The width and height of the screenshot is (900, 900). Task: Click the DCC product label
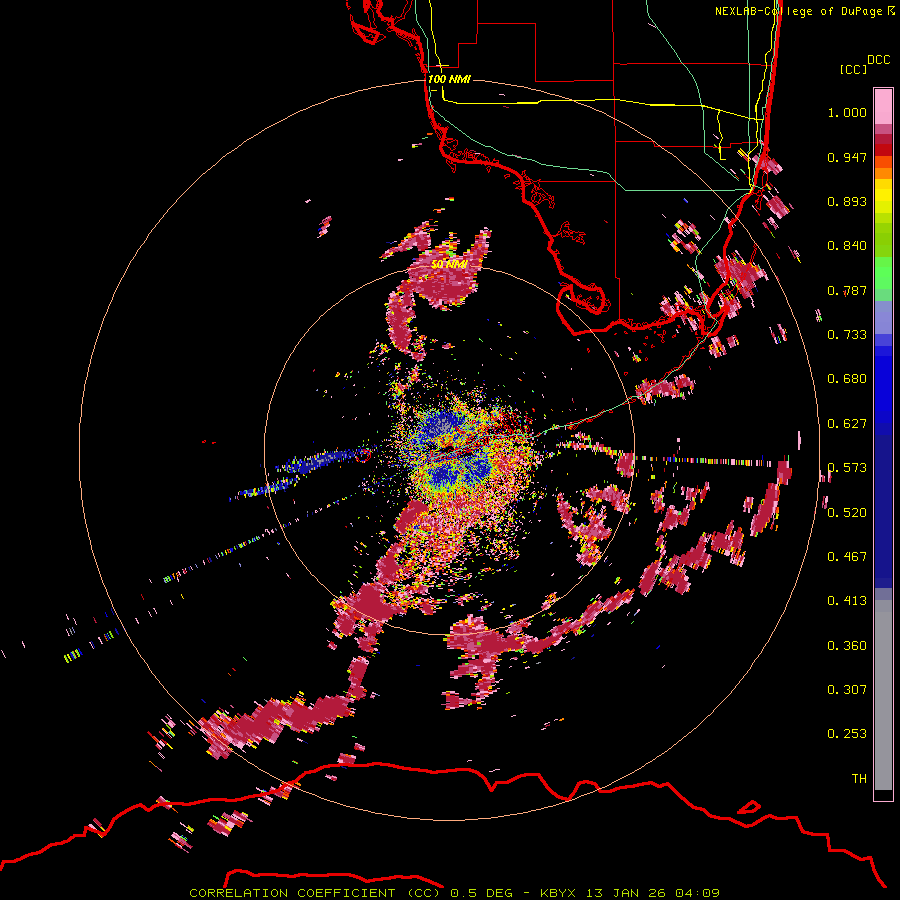click(879, 60)
